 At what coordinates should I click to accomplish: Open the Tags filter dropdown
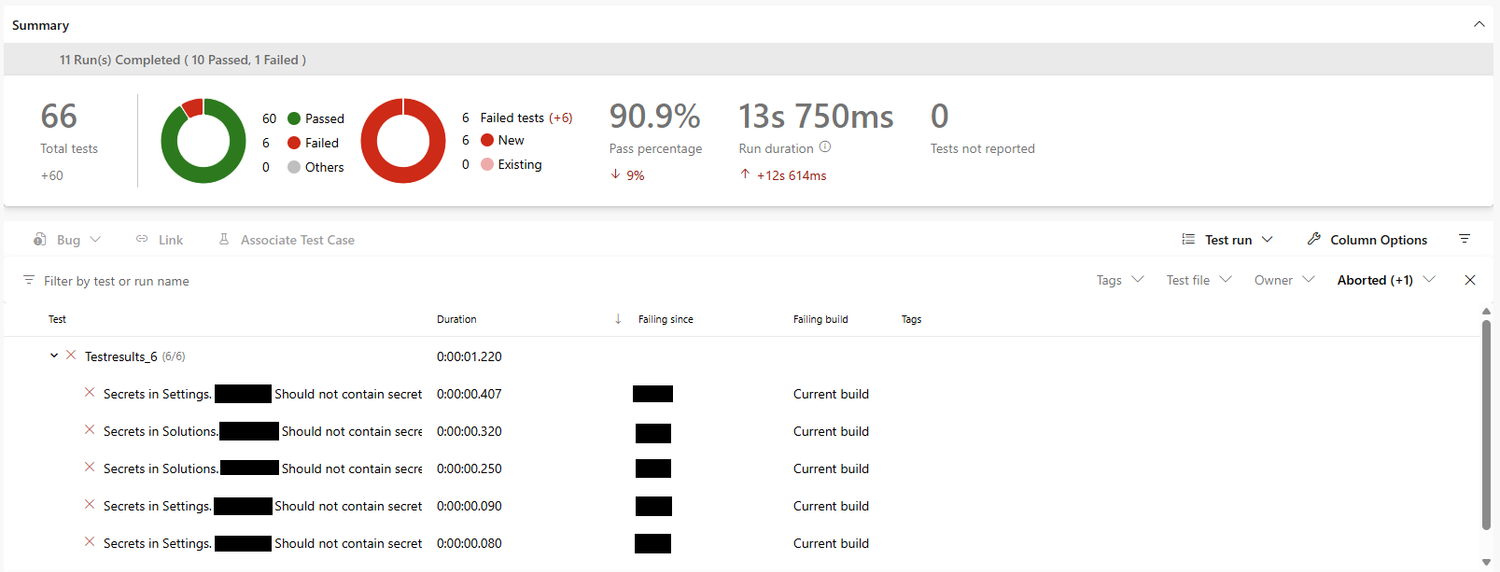pyautogui.click(x=1120, y=280)
